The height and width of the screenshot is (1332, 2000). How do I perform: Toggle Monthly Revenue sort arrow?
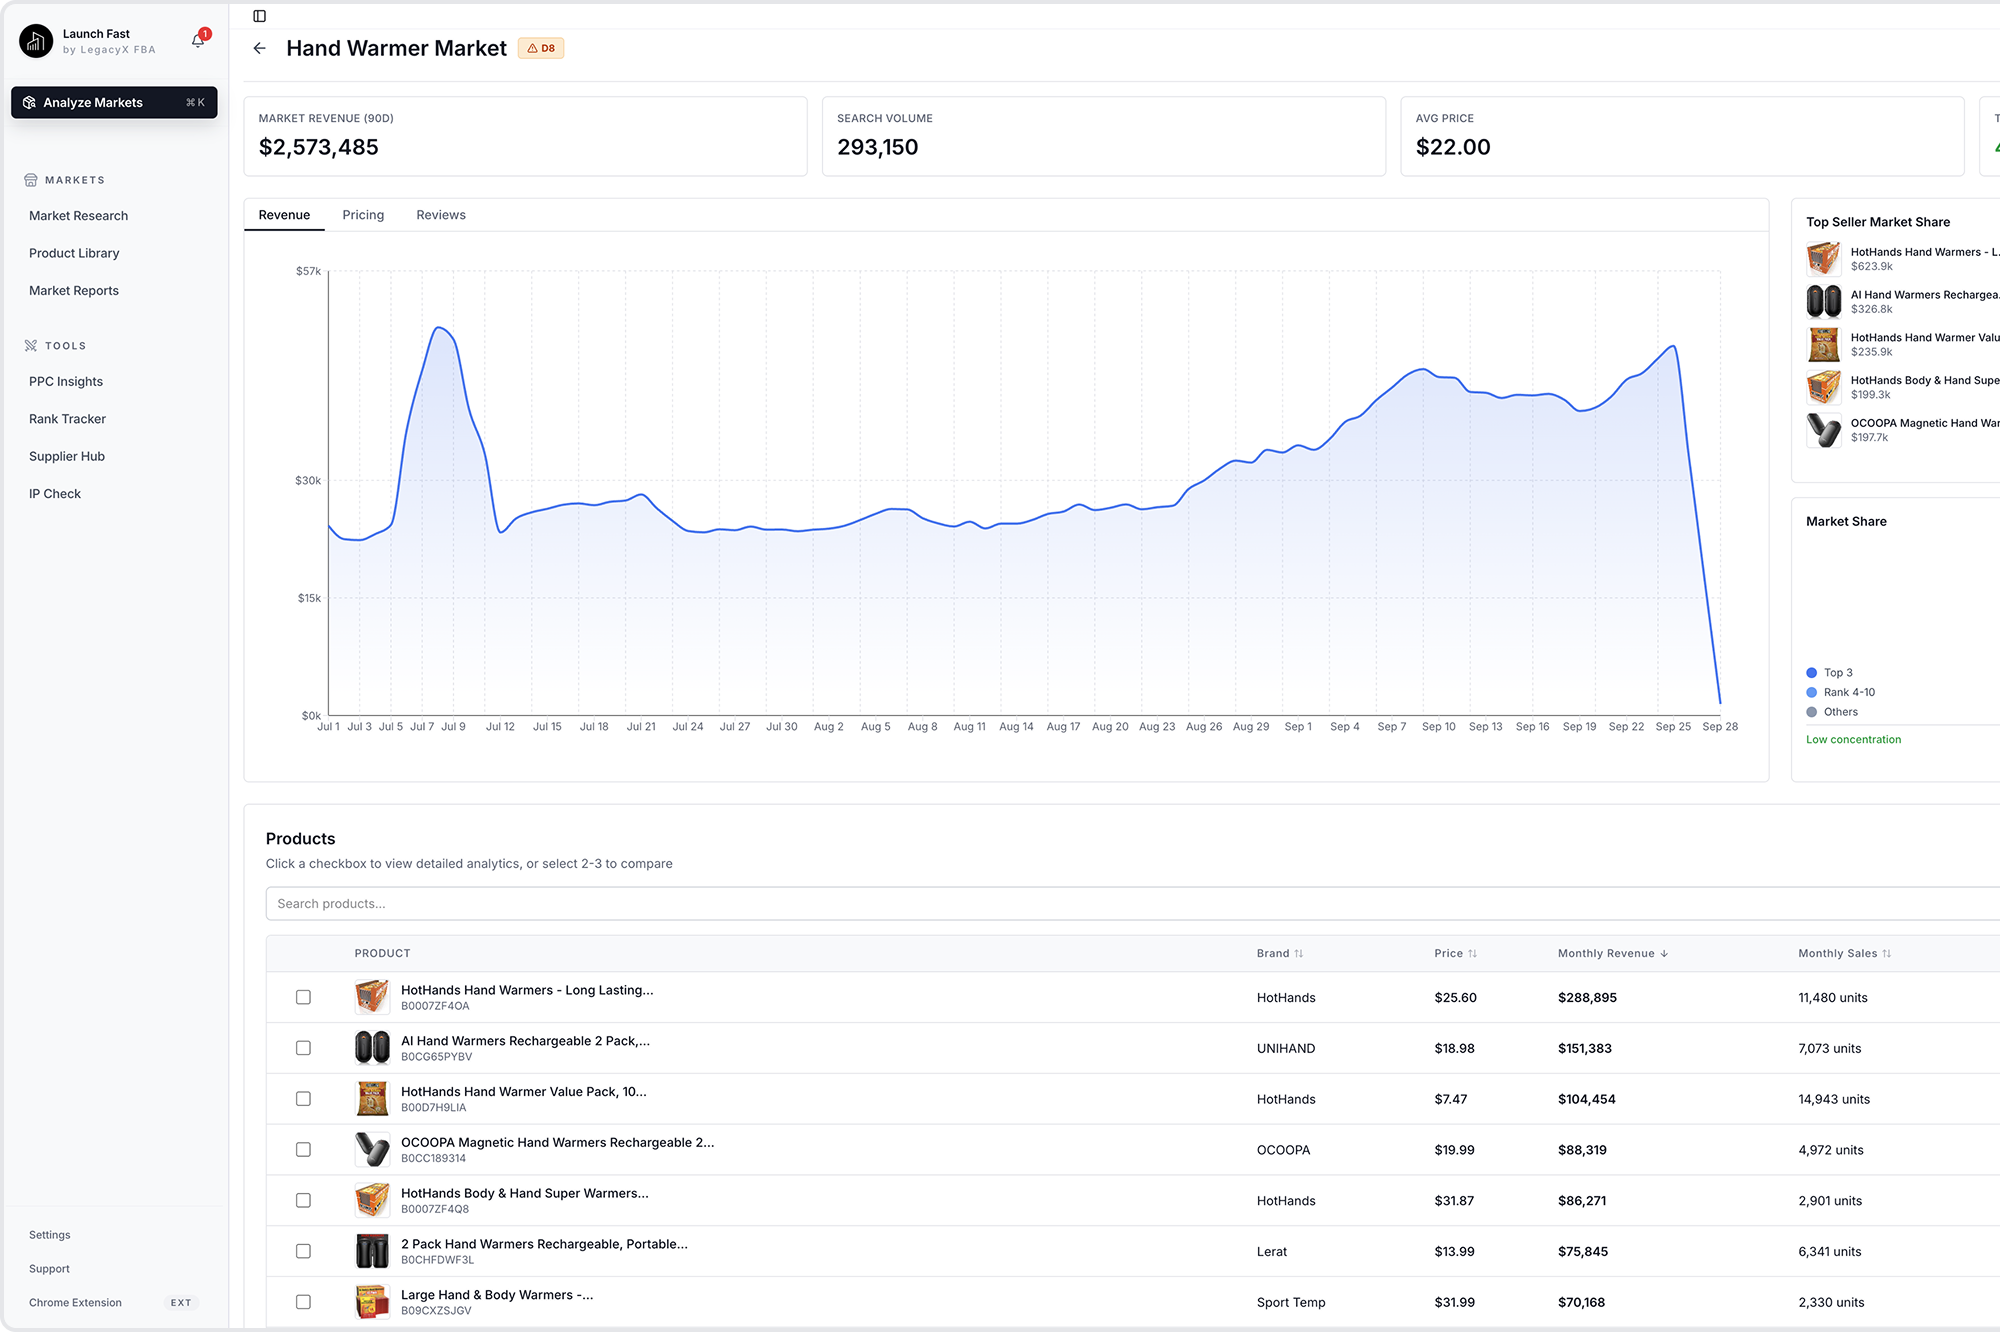[x=1664, y=954]
